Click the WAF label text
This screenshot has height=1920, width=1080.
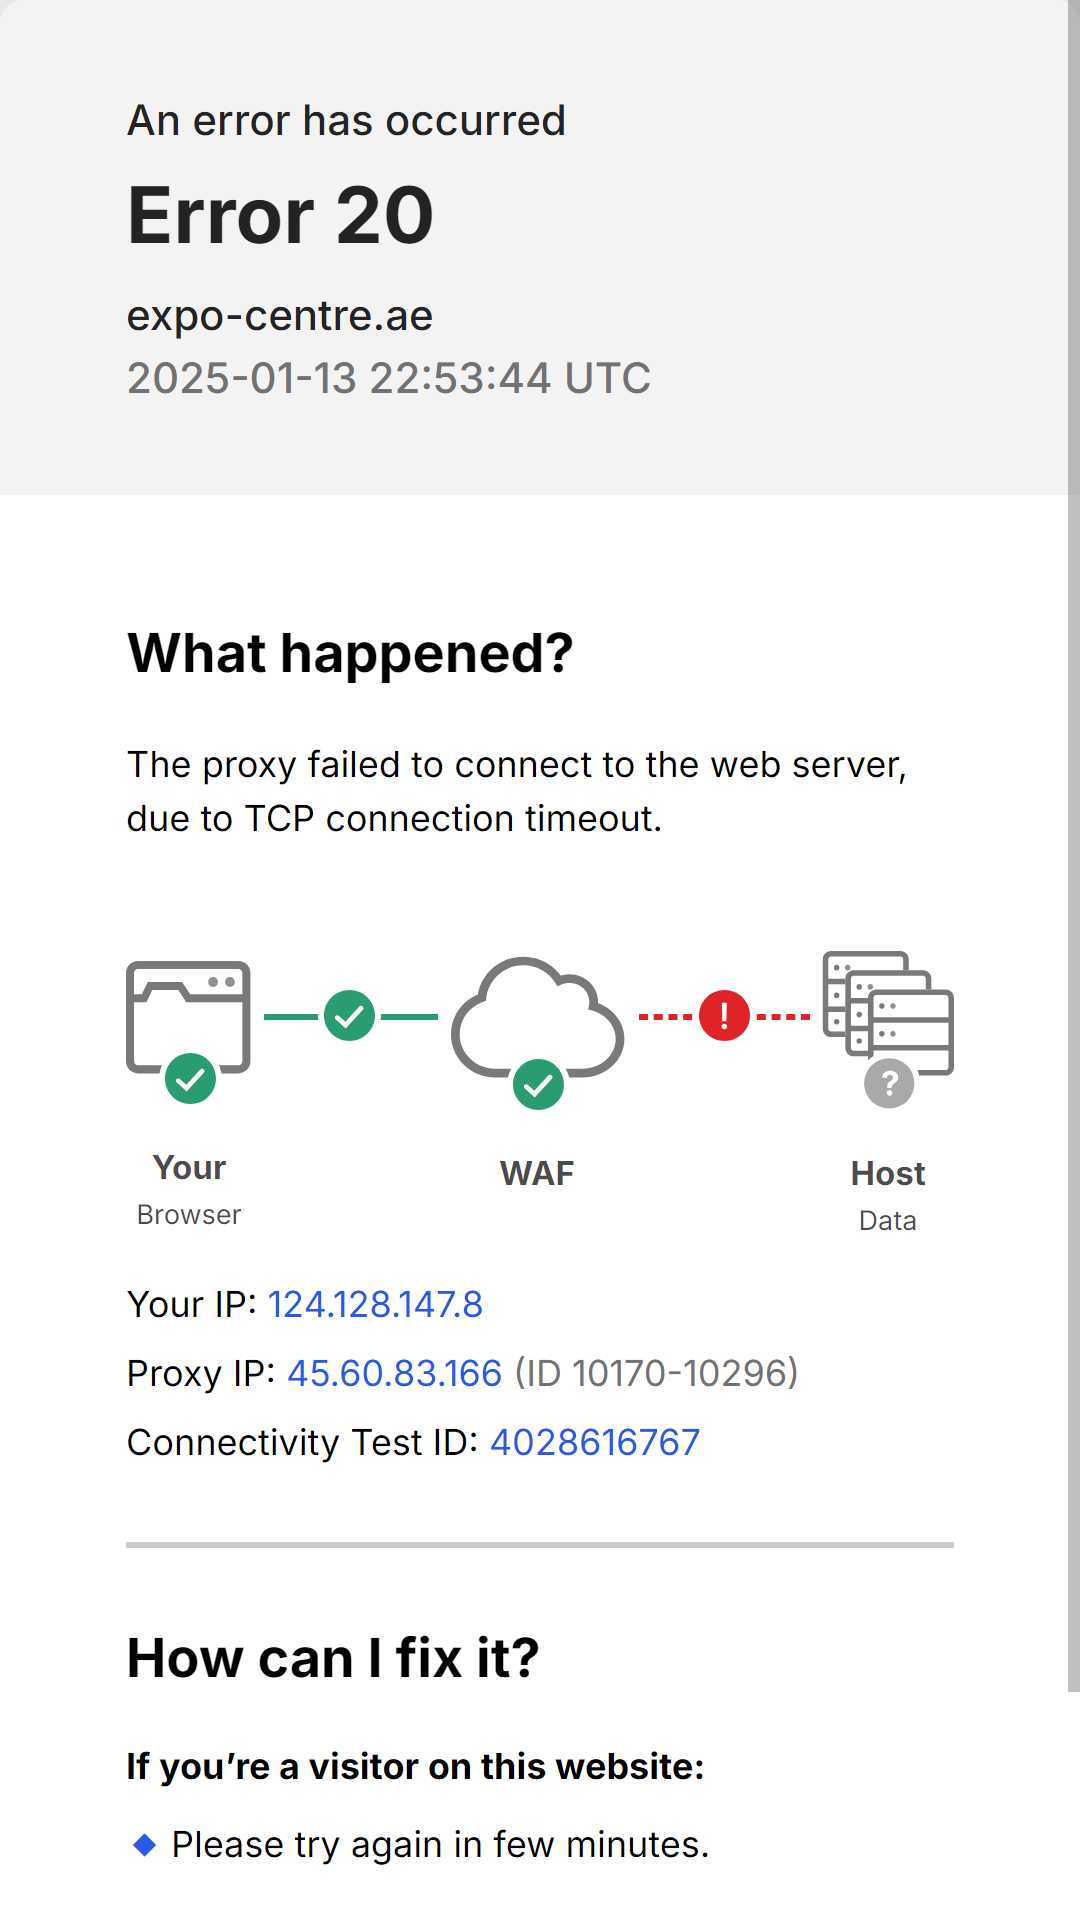click(537, 1173)
